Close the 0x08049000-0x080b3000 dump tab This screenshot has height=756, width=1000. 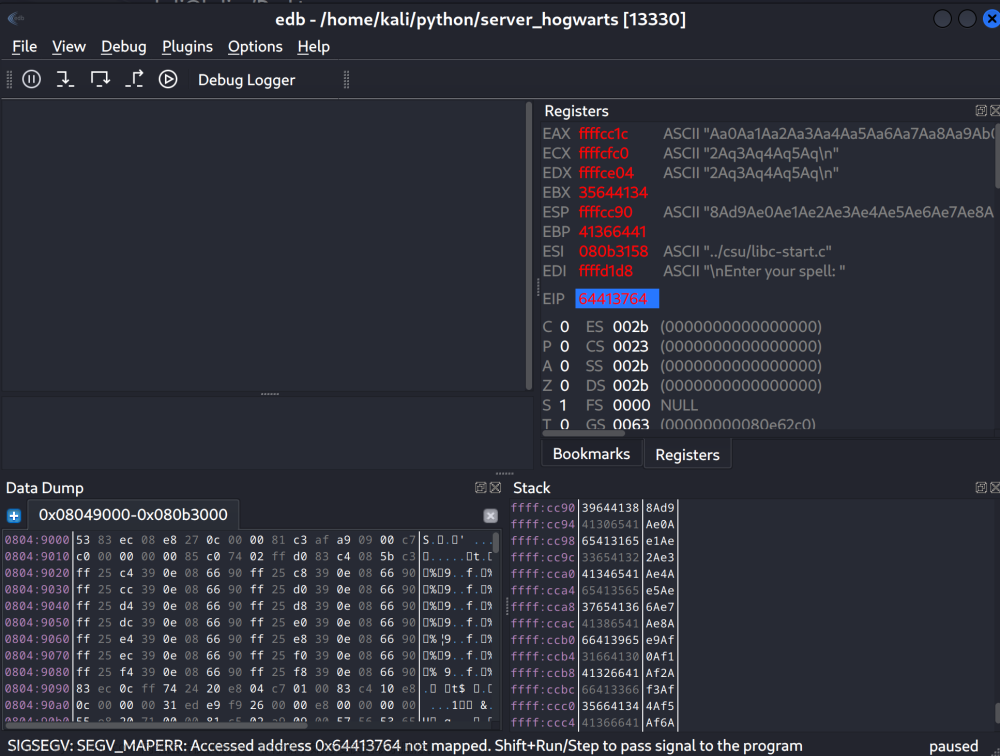[x=490, y=515]
